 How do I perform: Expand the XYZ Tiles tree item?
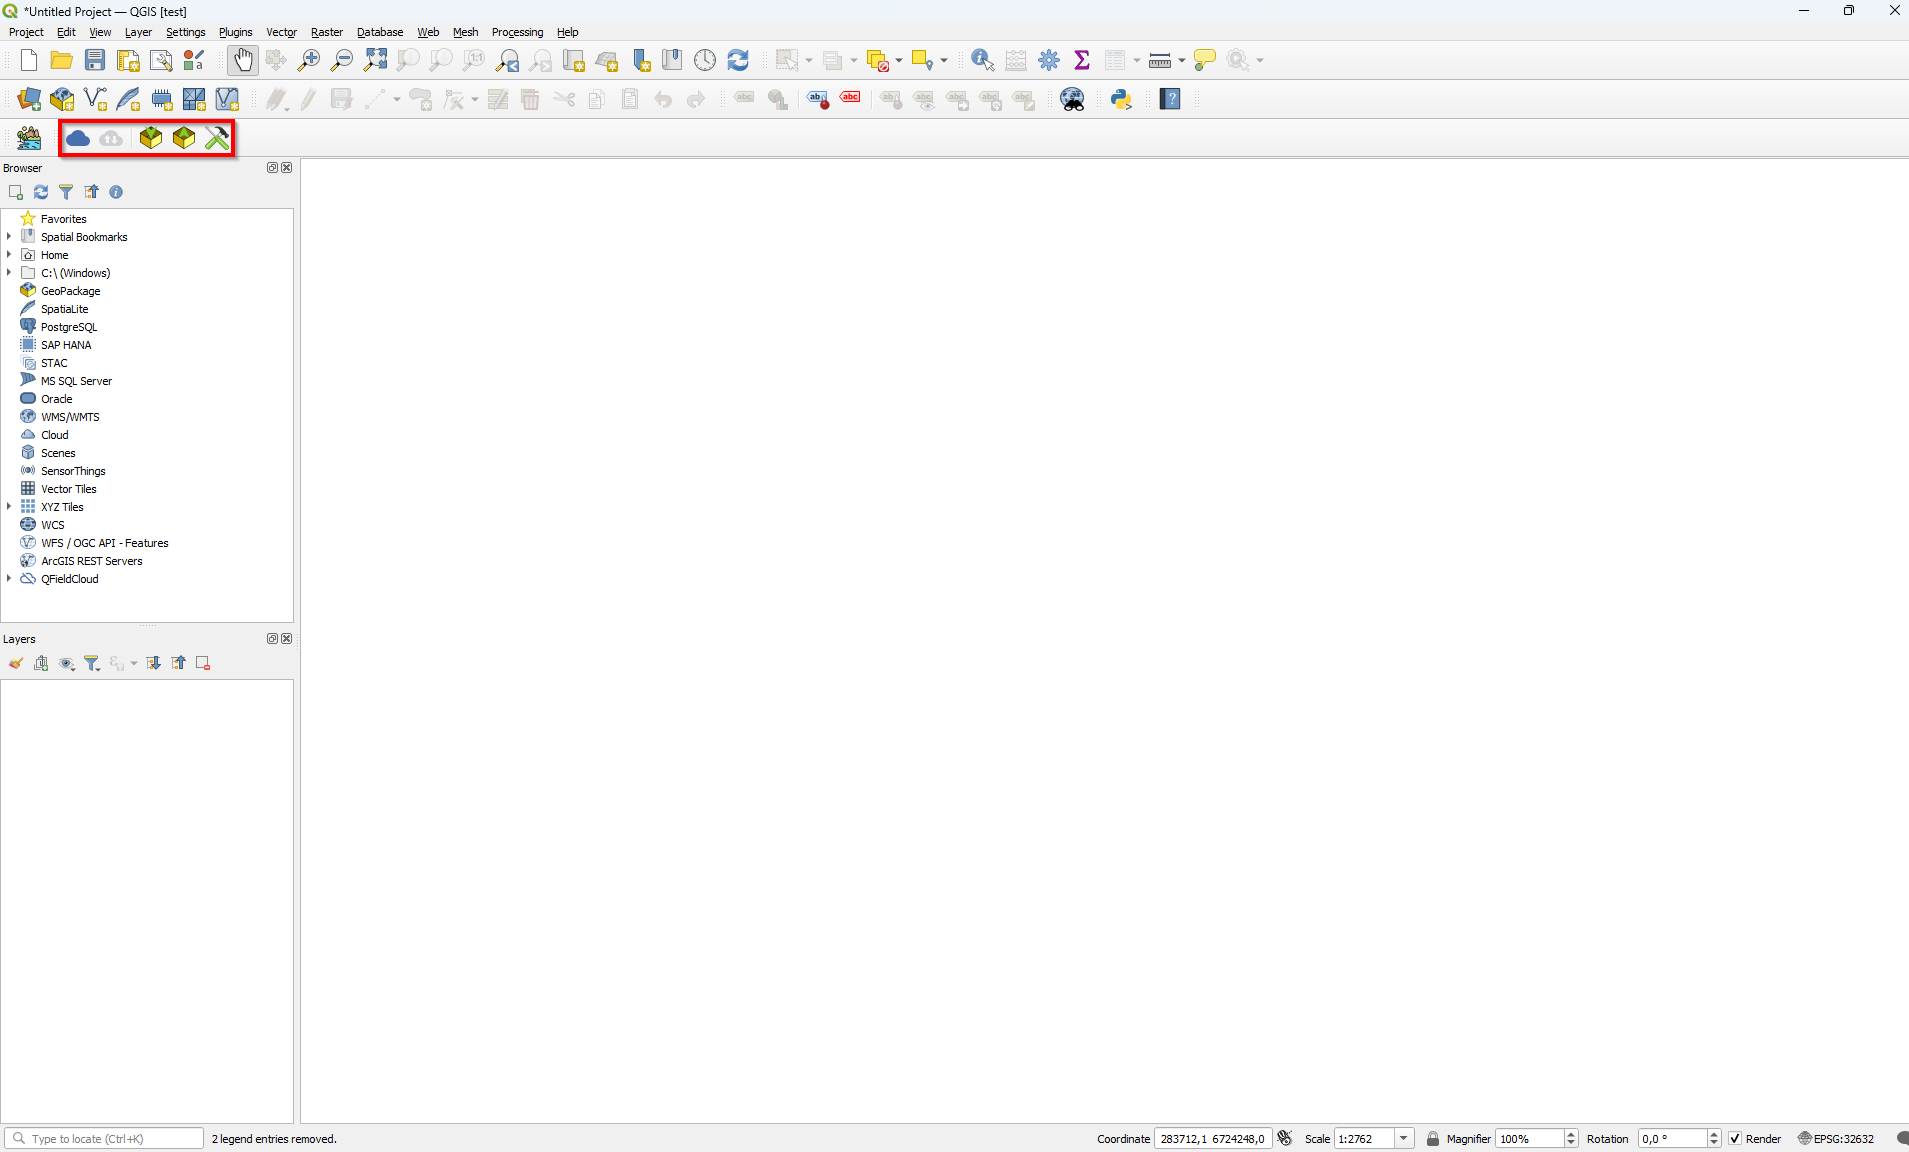coord(9,507)
